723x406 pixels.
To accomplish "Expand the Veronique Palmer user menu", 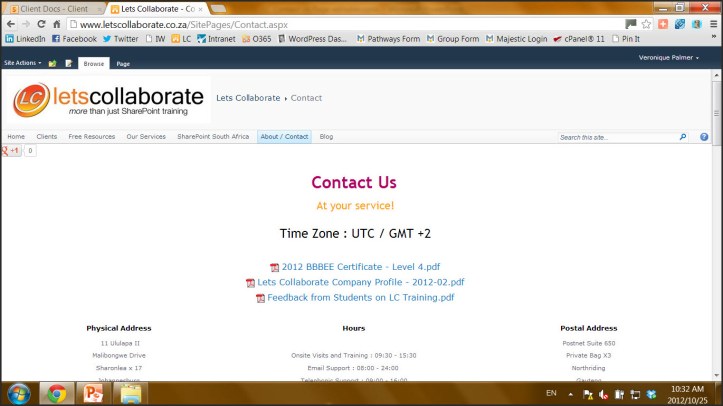I will (669, 58).
